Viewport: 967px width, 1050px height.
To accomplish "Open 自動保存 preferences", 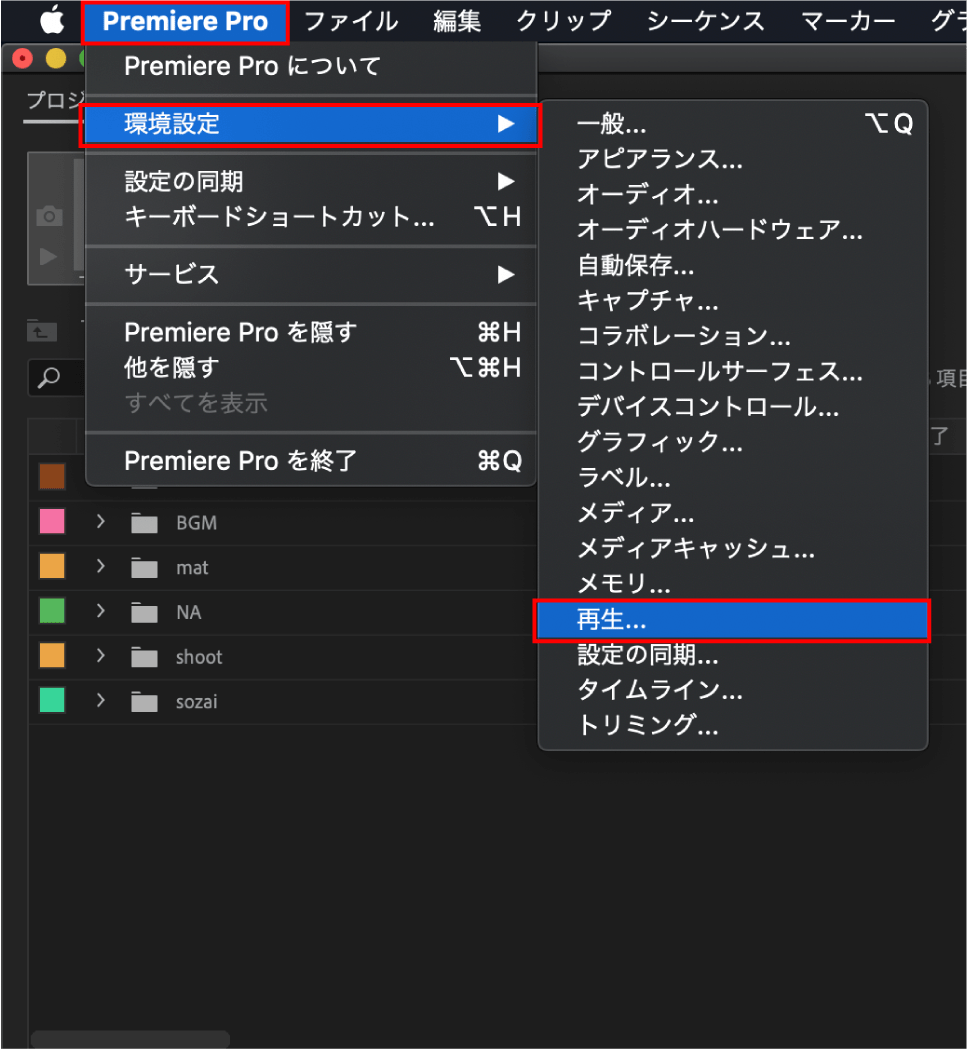I will (x=733, y=266).
